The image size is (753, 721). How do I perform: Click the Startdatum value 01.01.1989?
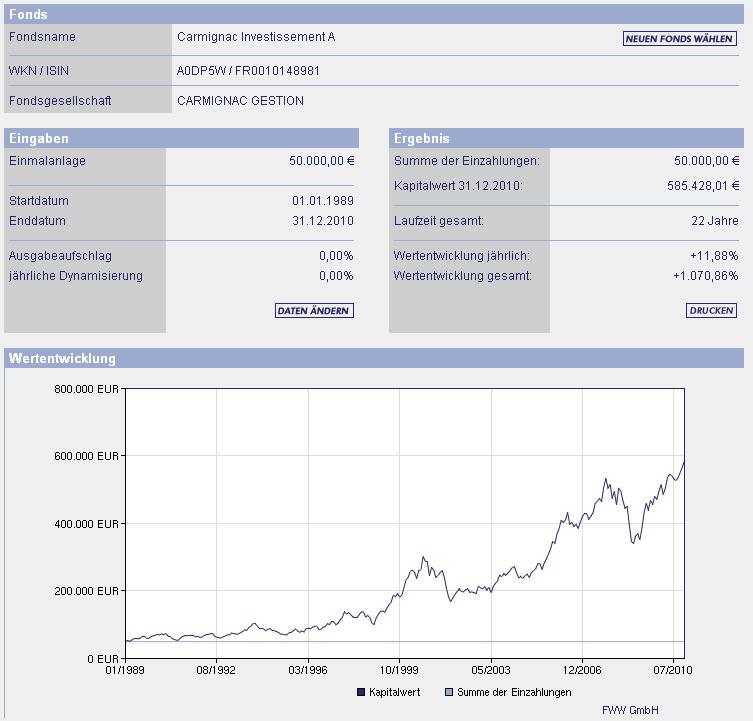(323, 200)
